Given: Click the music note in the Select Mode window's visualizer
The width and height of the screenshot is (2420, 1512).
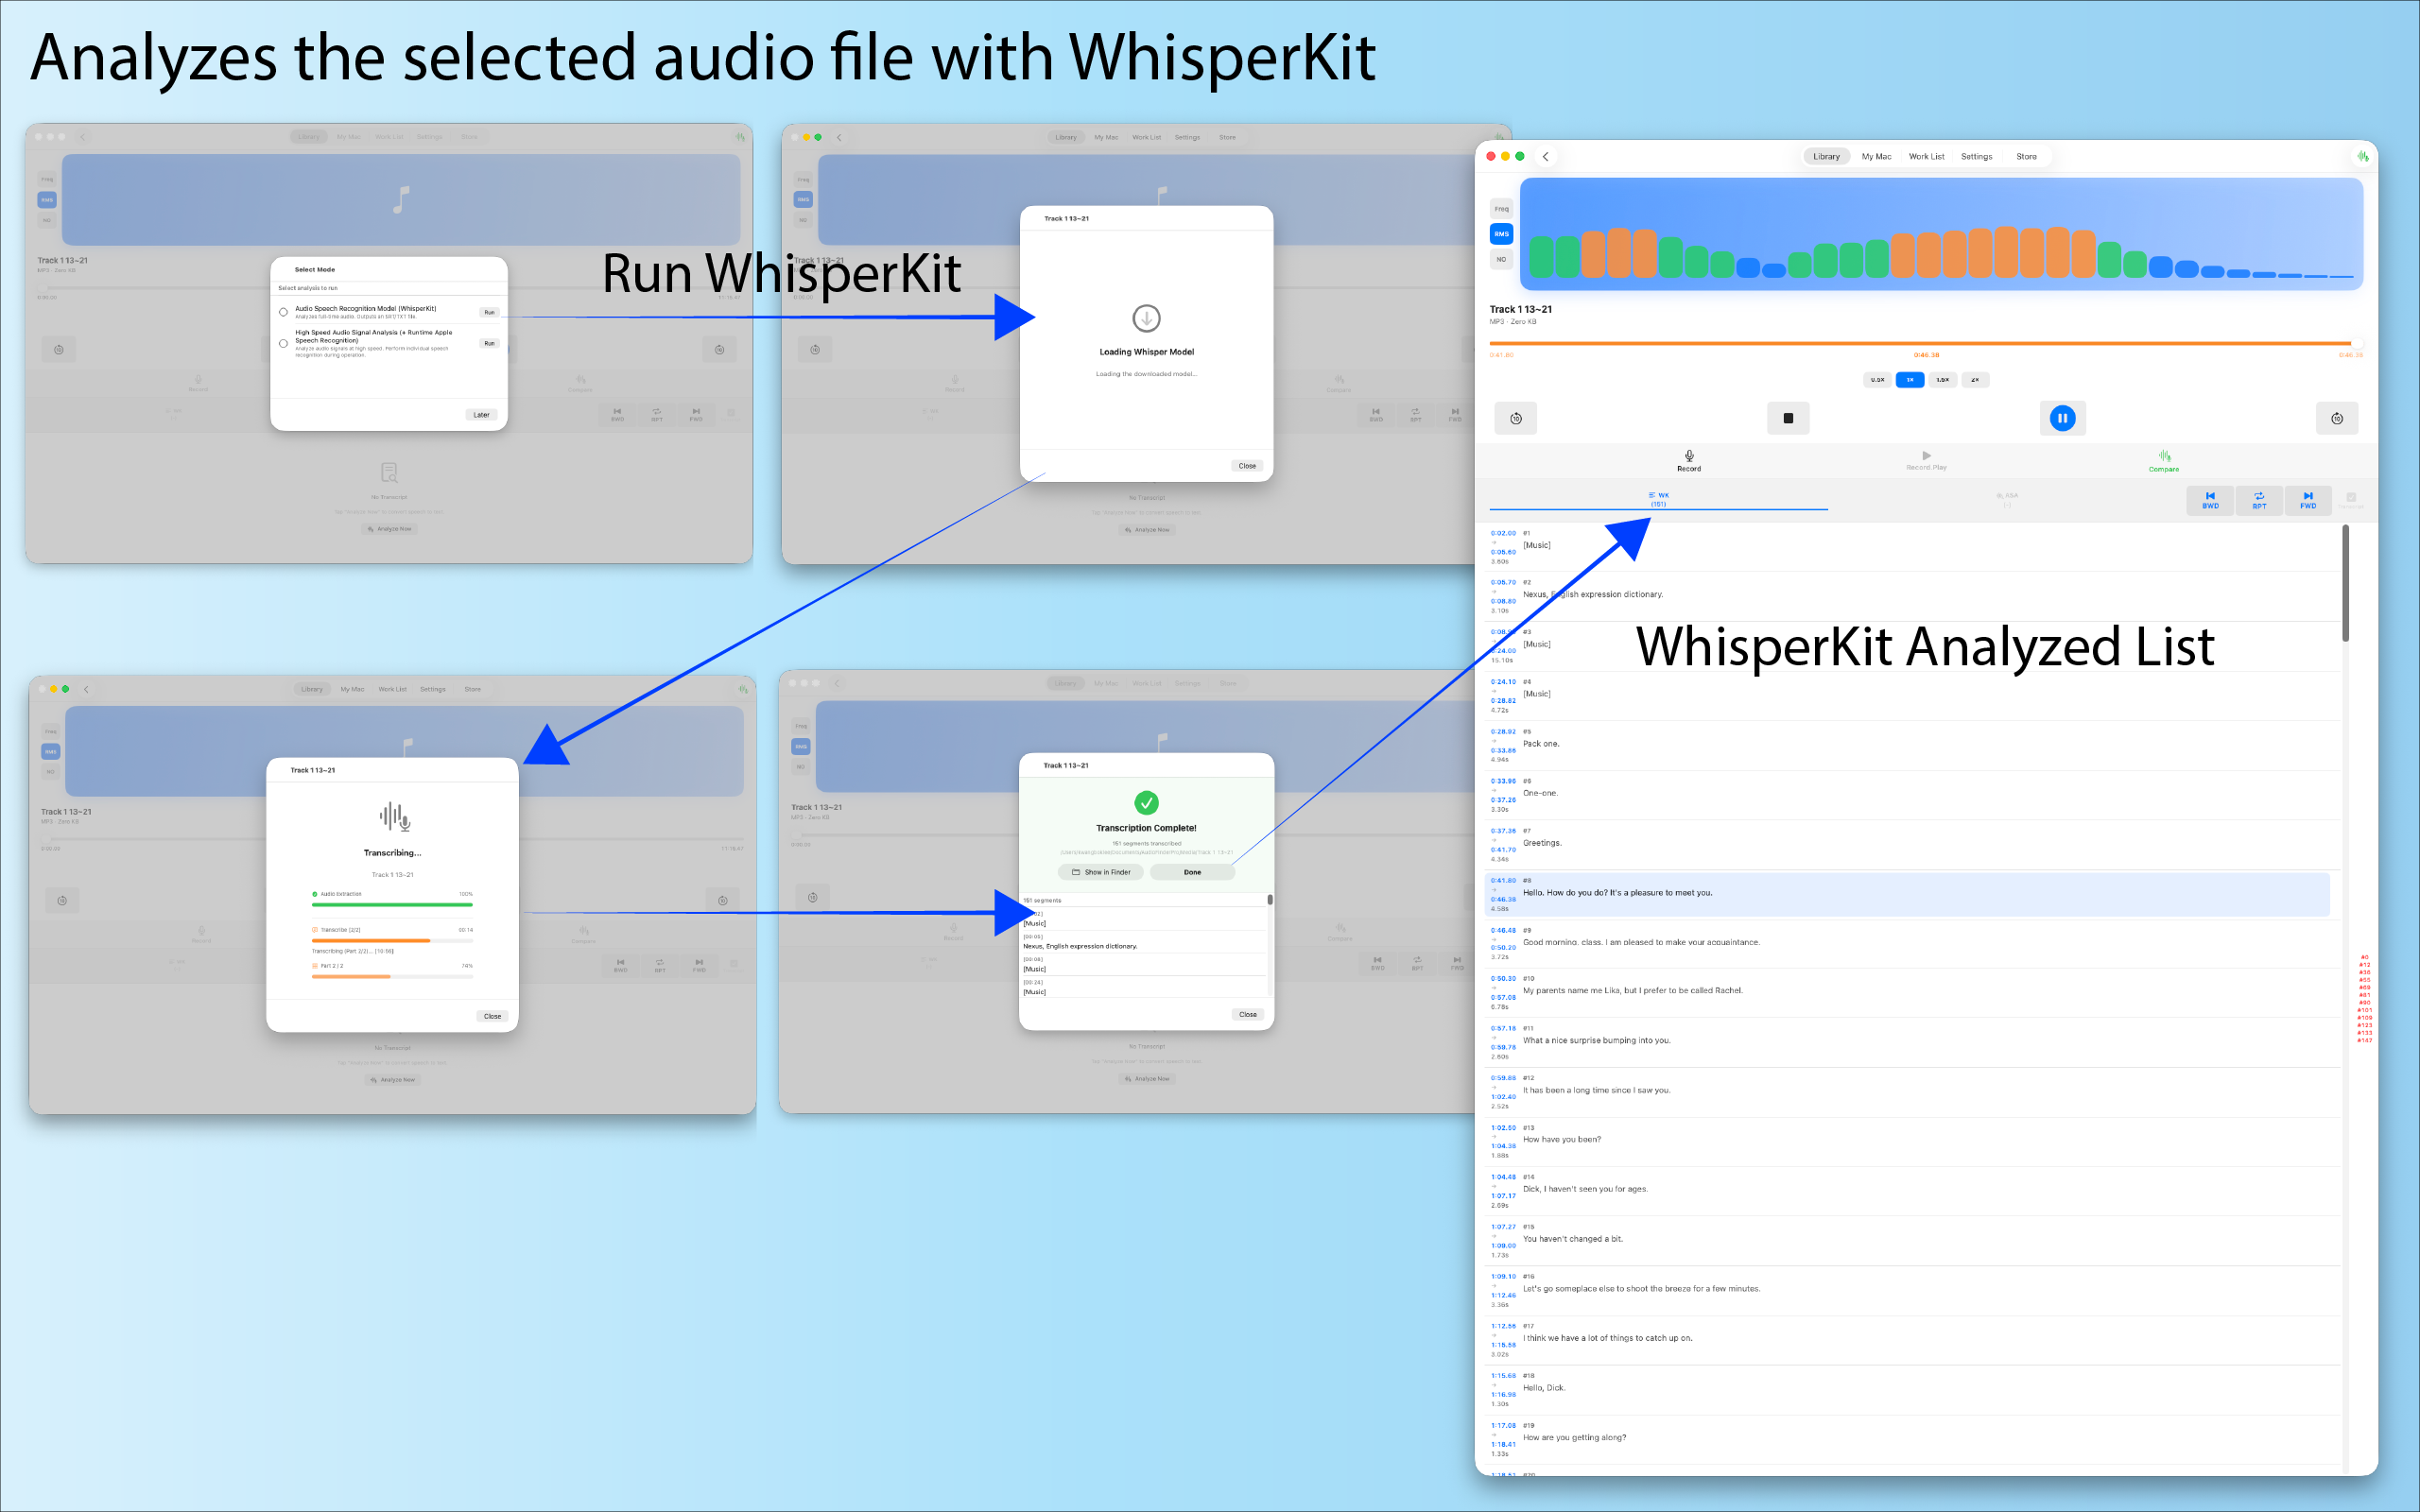Looking at the screenshot, I should (x=401, y=200).
